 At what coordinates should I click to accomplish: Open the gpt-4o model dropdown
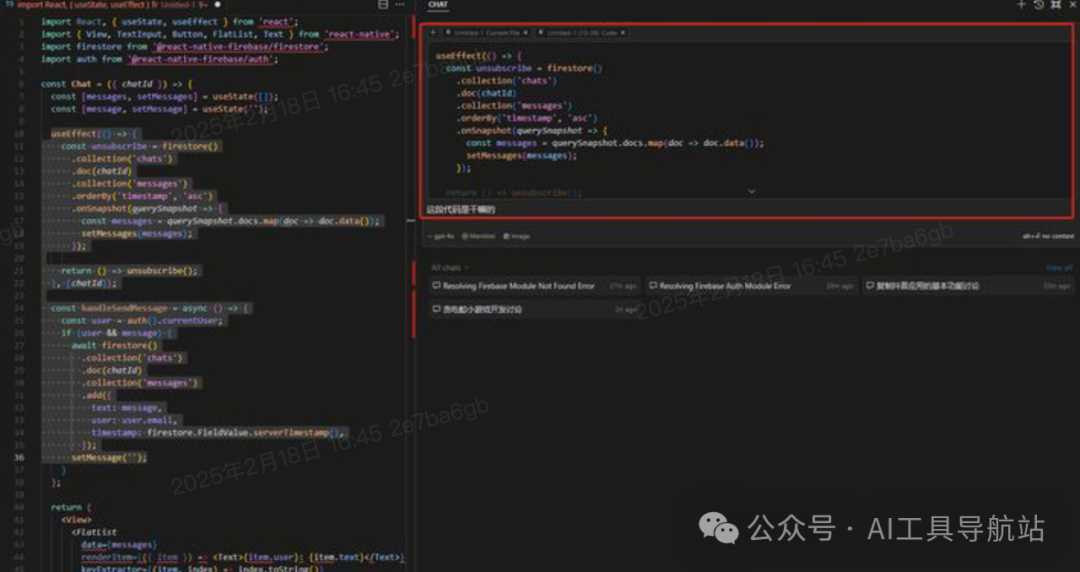(440, 236)
